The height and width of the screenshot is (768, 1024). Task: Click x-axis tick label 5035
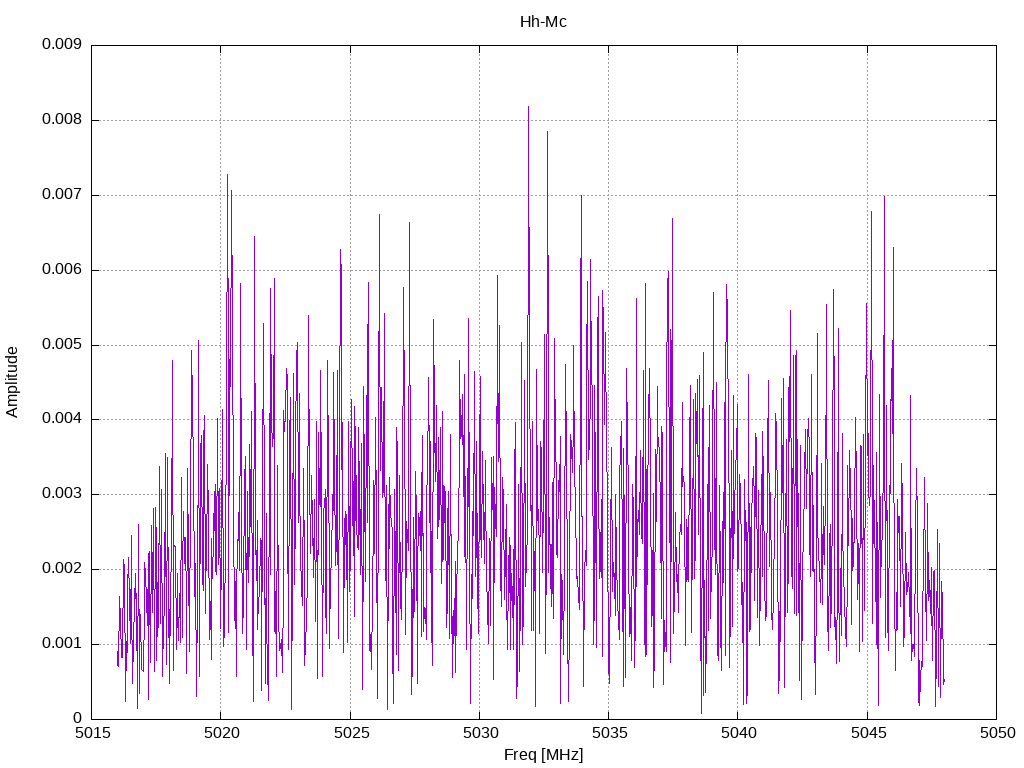[610, 733]
